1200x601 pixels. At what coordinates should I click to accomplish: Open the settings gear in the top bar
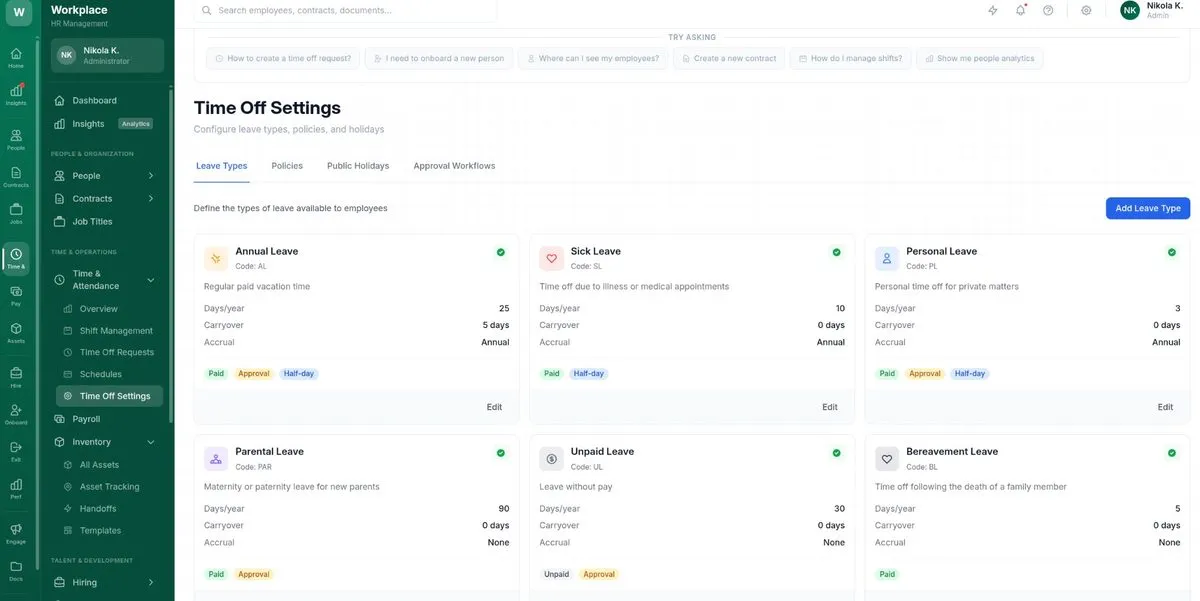(x=1086, y=10)
